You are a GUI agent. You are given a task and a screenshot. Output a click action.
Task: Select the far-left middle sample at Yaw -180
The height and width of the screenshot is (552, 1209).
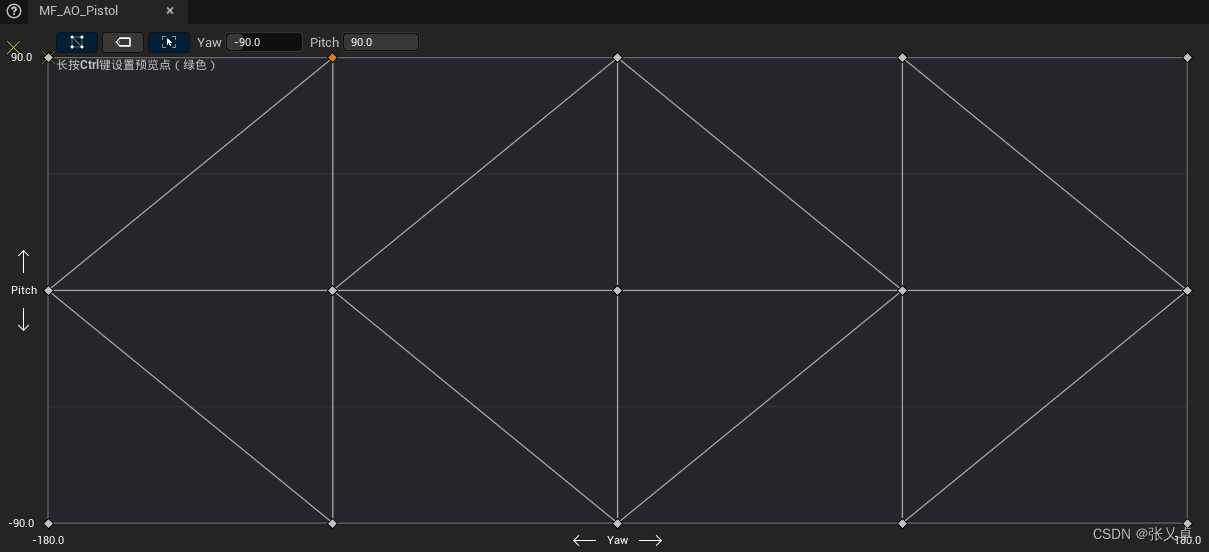click(48, 291)
